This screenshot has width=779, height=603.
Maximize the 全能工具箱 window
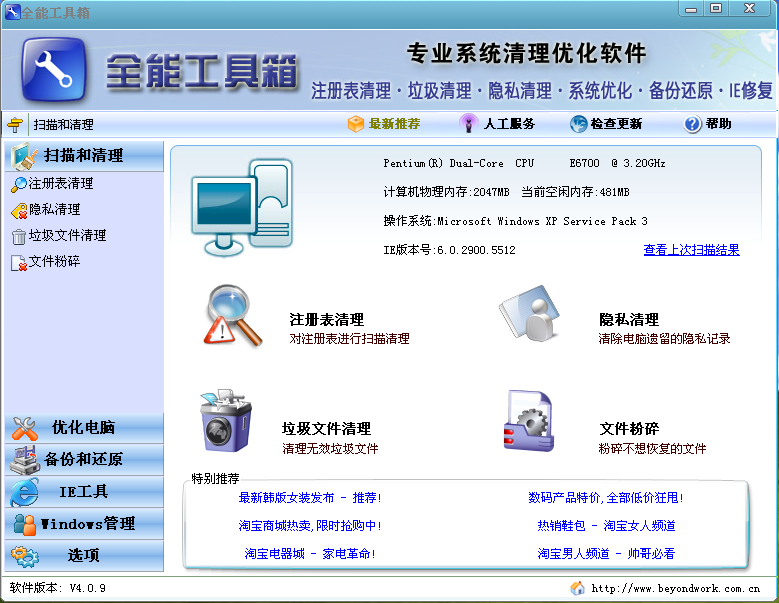pyautogui.click(x=716, y=8)
